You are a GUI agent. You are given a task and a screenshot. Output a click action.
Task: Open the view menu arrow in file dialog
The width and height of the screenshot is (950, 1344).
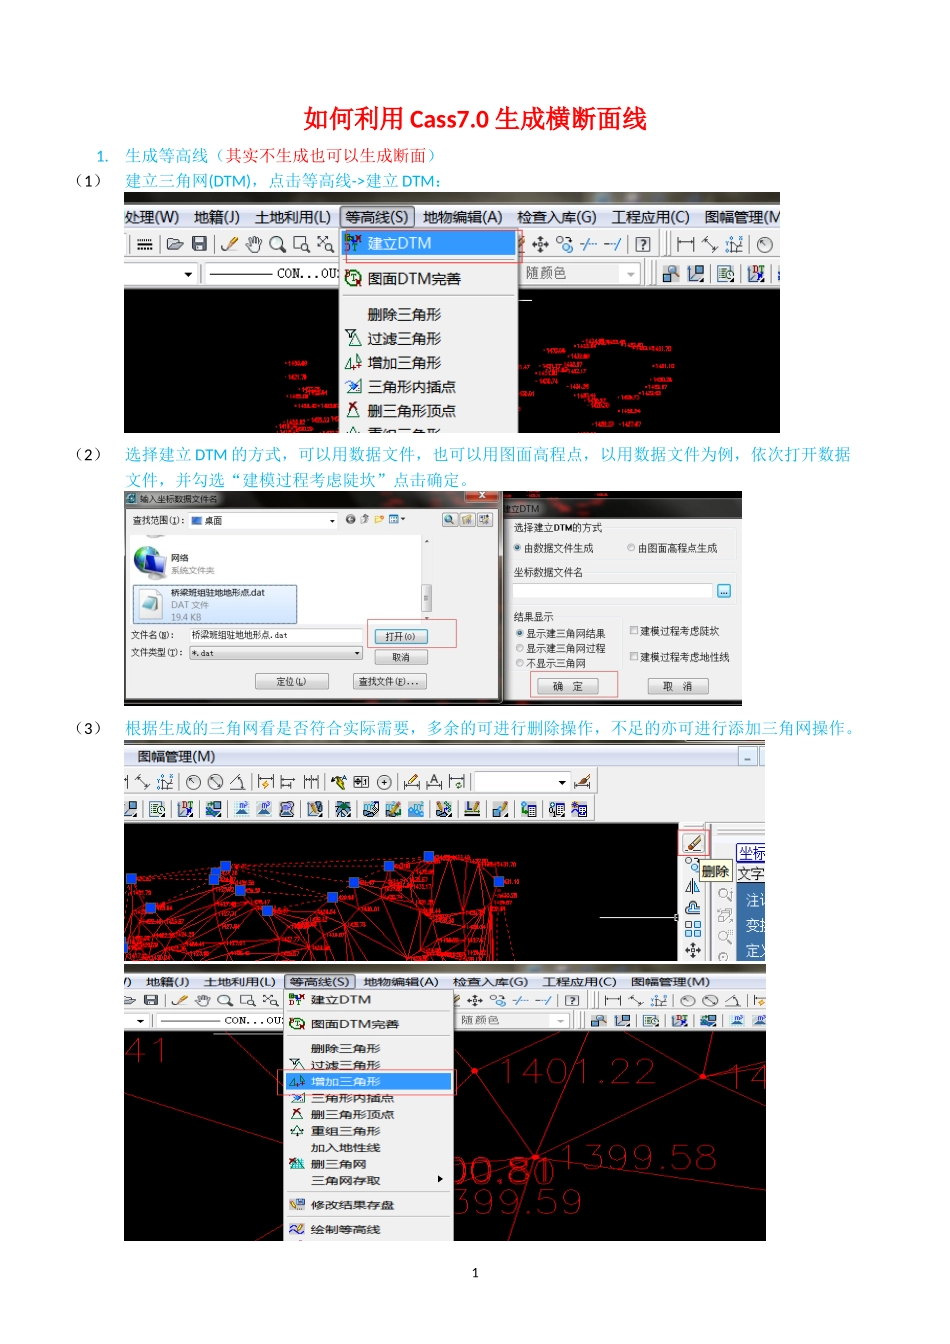coord(404,519)
